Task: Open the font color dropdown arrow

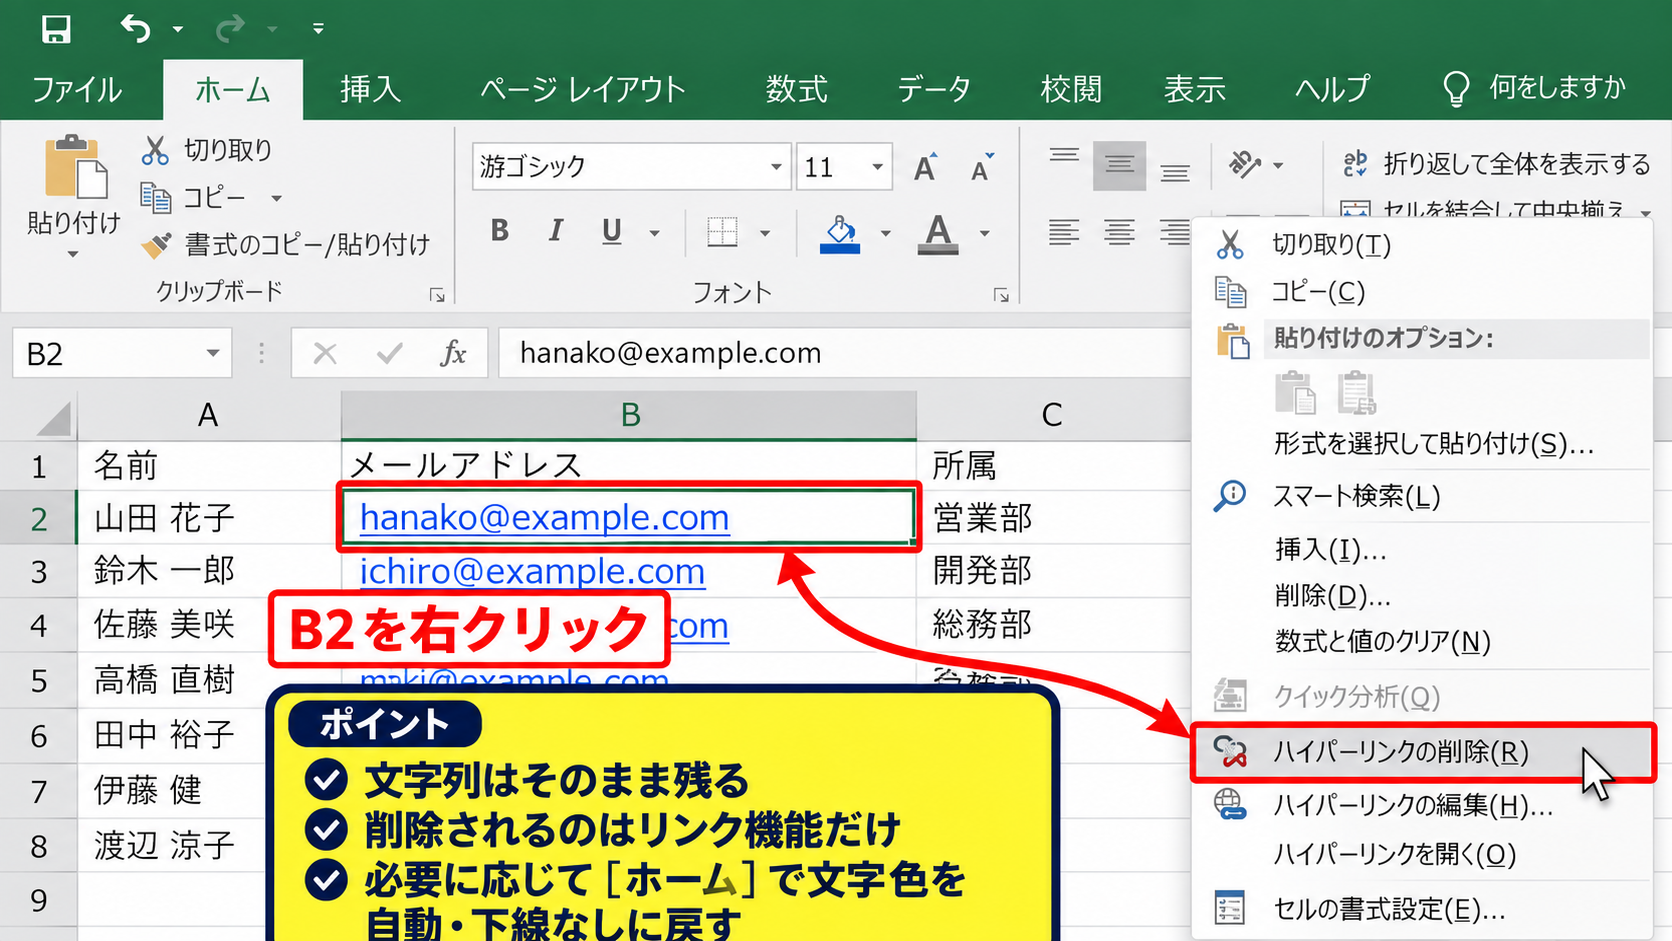Action: pyautogui.click(x=984, y=234)
